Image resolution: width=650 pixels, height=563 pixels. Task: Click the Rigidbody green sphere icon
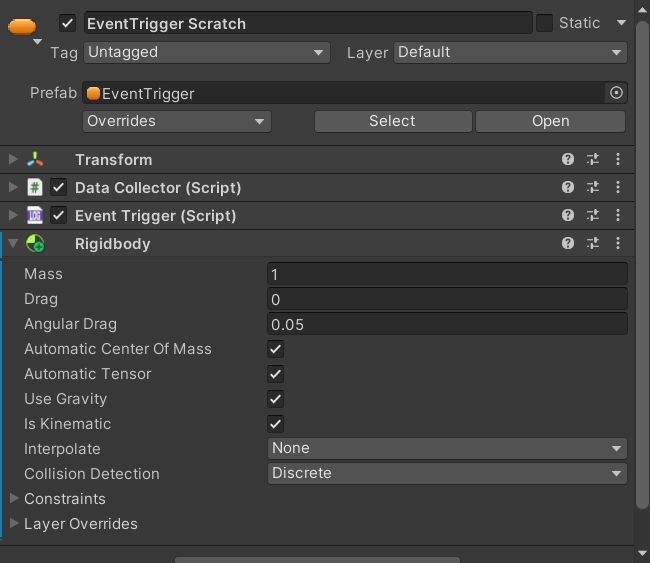[35, 243]
